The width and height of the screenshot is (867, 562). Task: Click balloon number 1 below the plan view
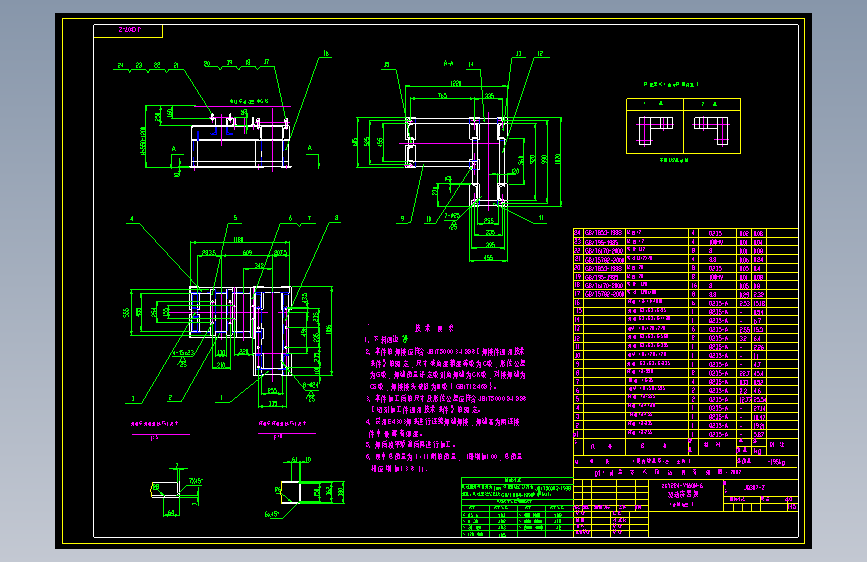[222, 398]
